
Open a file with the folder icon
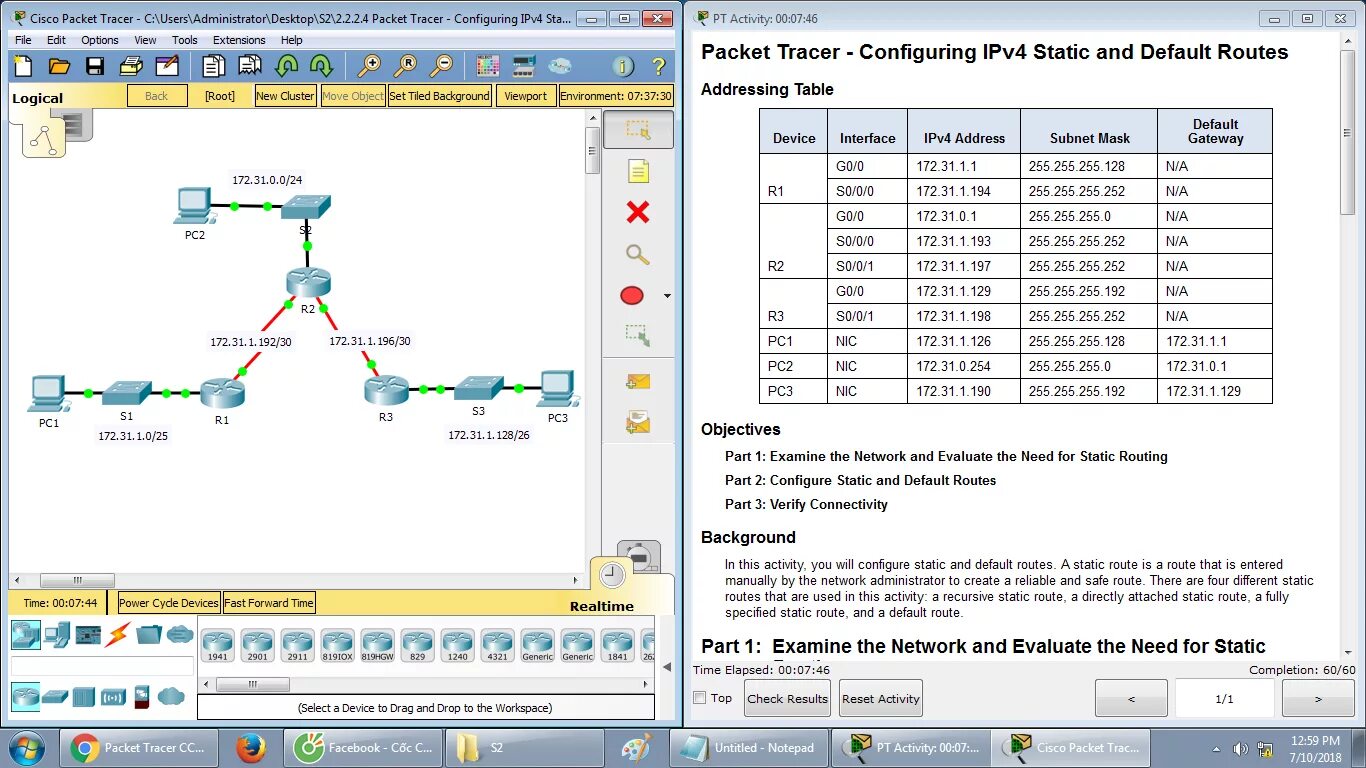tap(59, 67)
